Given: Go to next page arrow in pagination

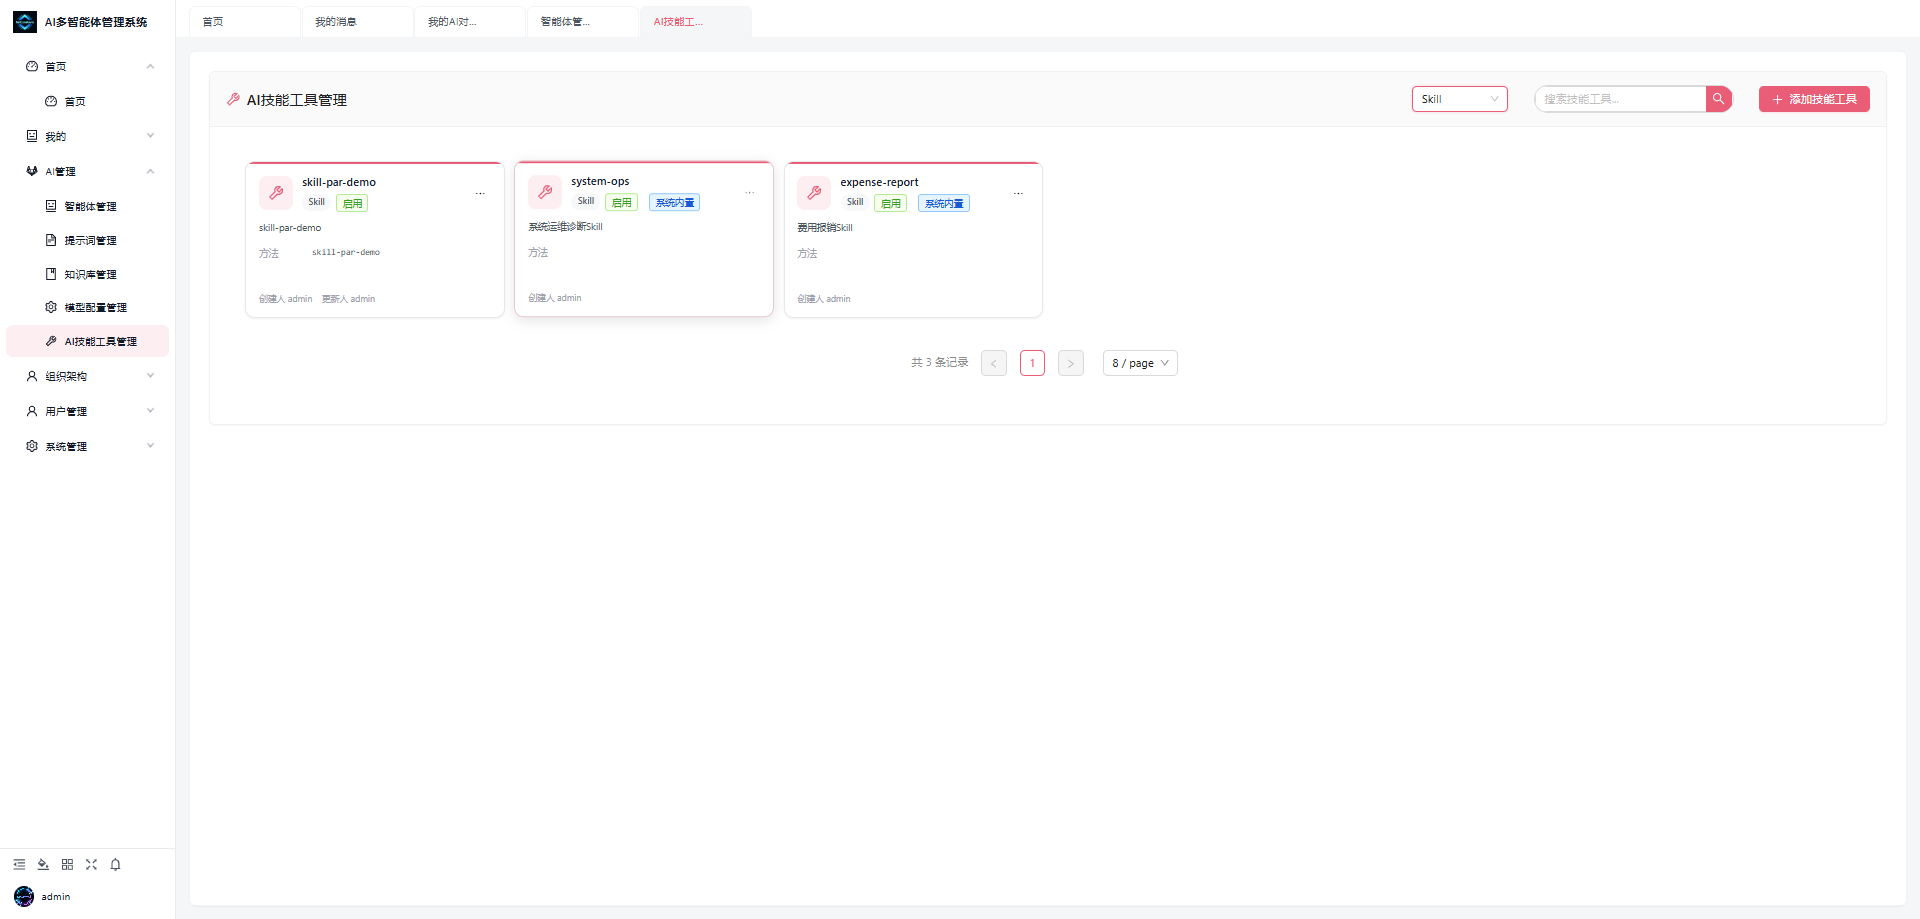Looking at the screenshot, I should pyautogui.click(x=1071, y=363).
